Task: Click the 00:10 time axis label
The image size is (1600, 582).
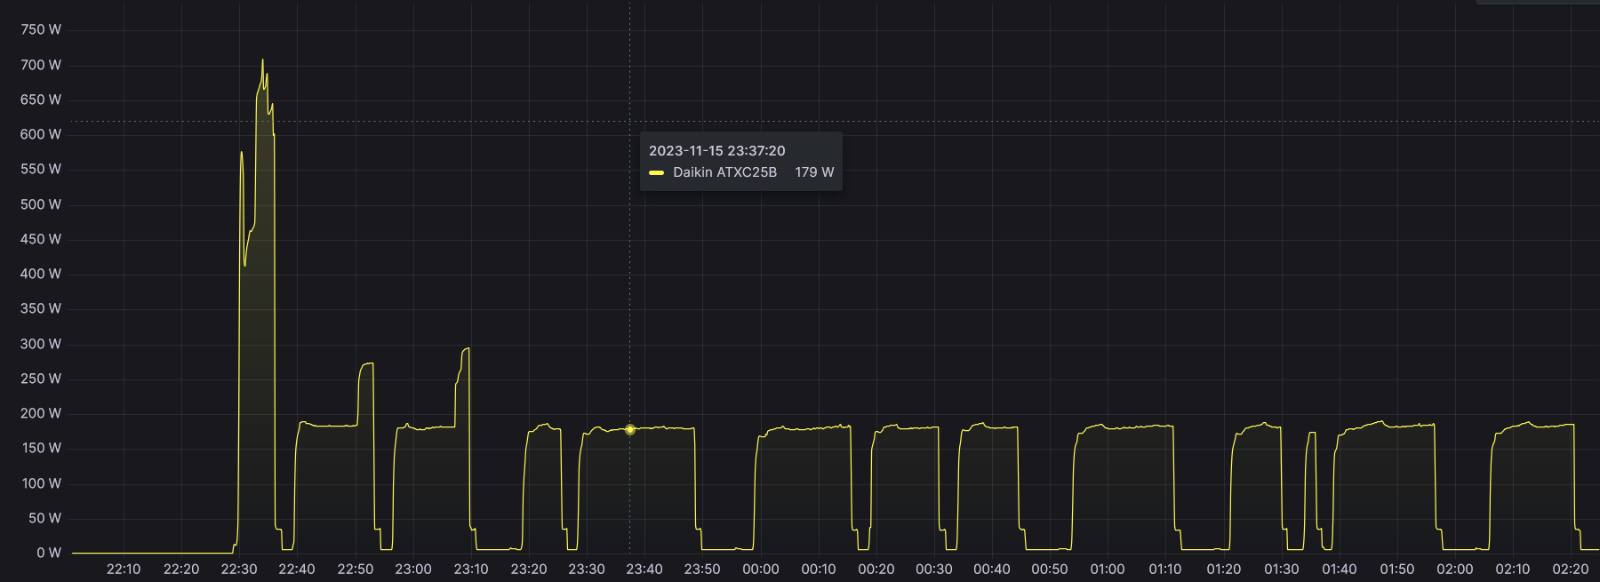Action: coord(819,569)
